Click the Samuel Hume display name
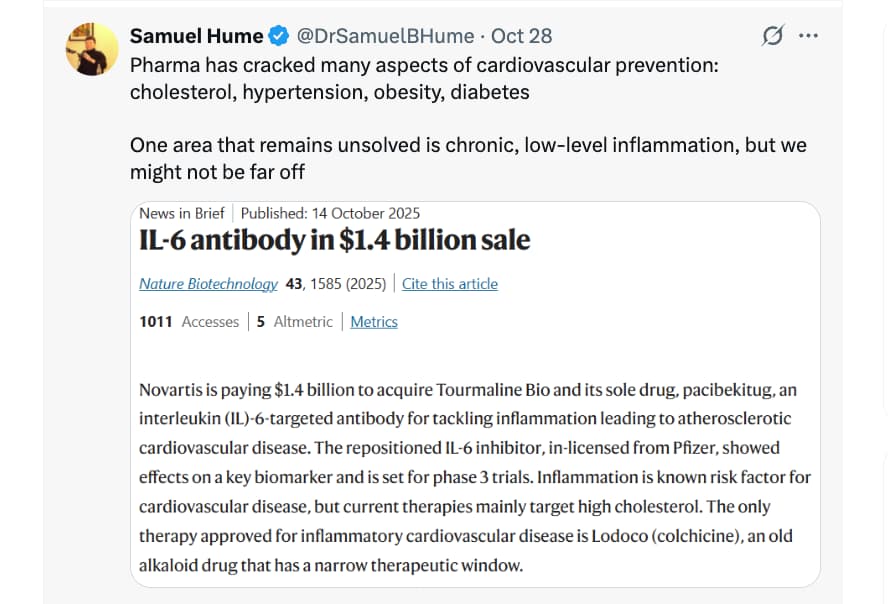888x604 pixels. click(x=196, y=37)
